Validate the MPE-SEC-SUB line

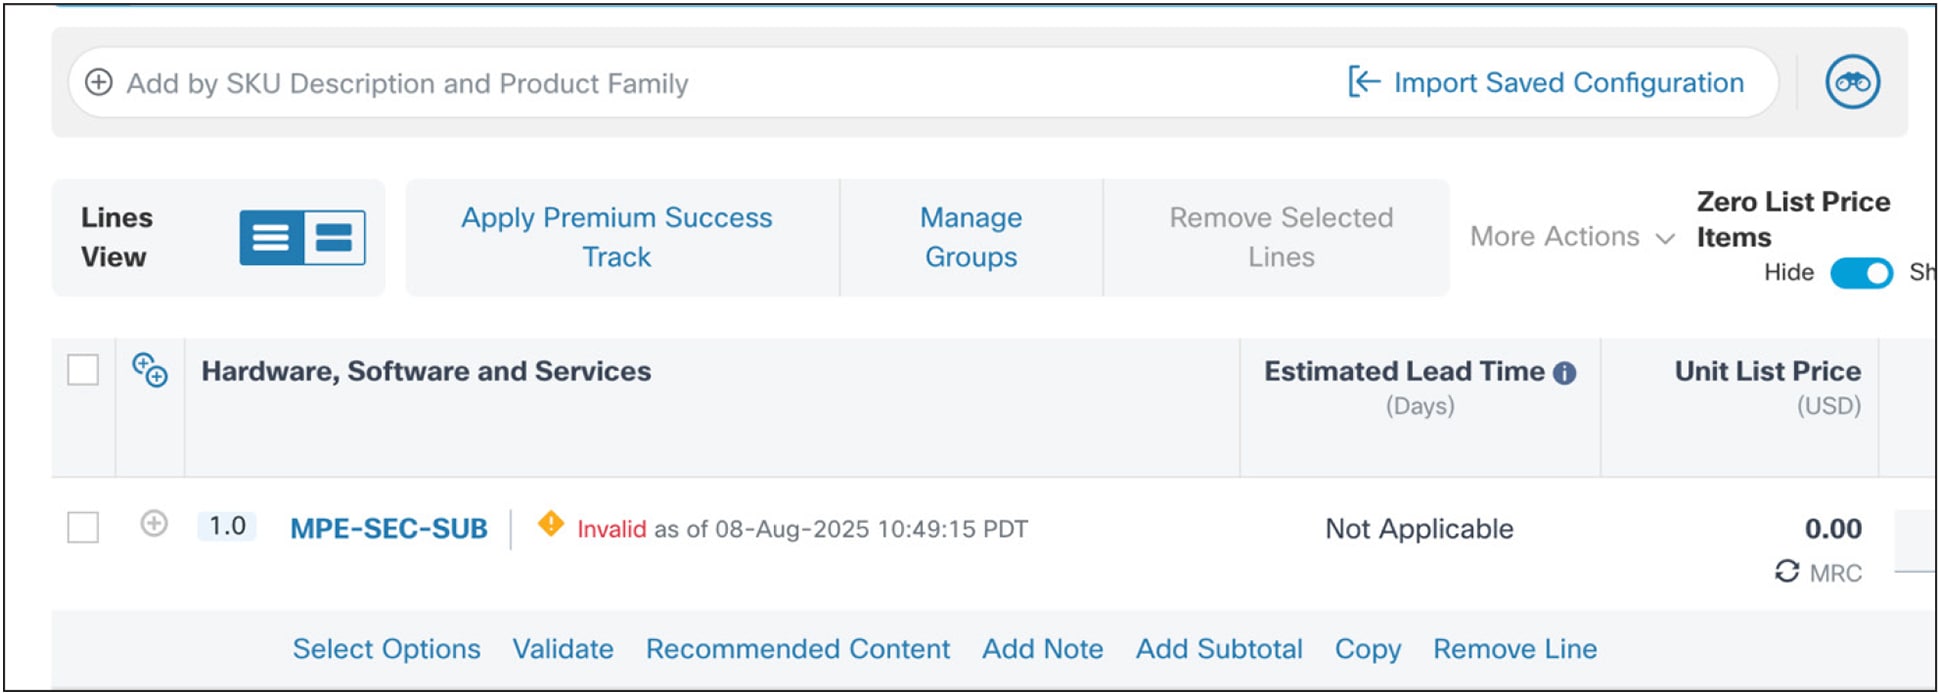pyautogui.click(x=563, y=648)
